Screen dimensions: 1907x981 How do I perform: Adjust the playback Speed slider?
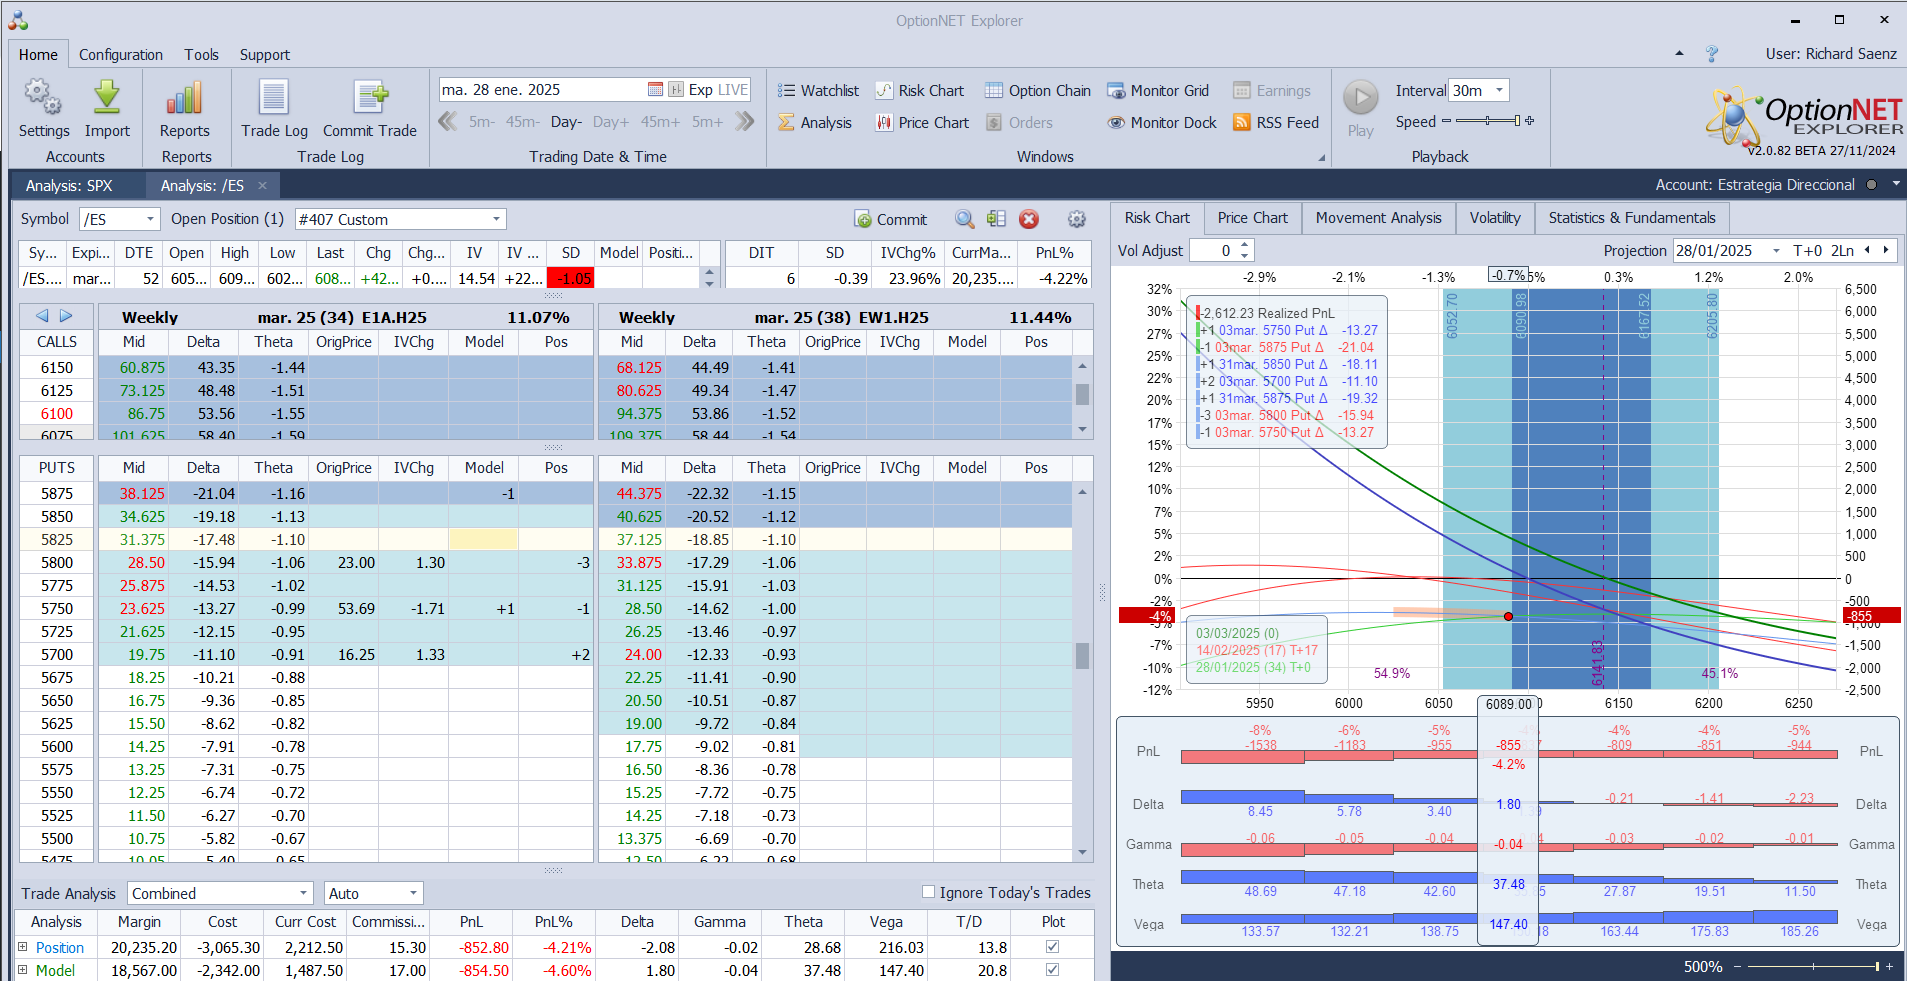pos(1487,121)
